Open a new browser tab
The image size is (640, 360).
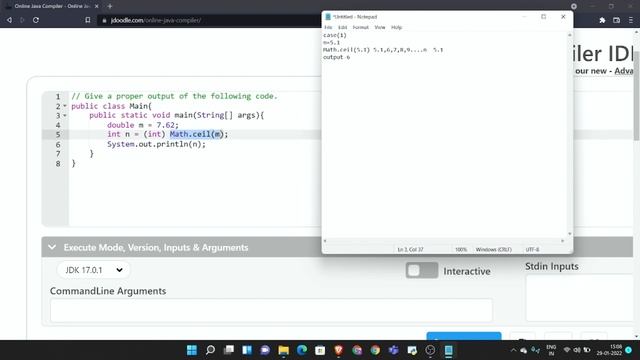pos(110,6)
